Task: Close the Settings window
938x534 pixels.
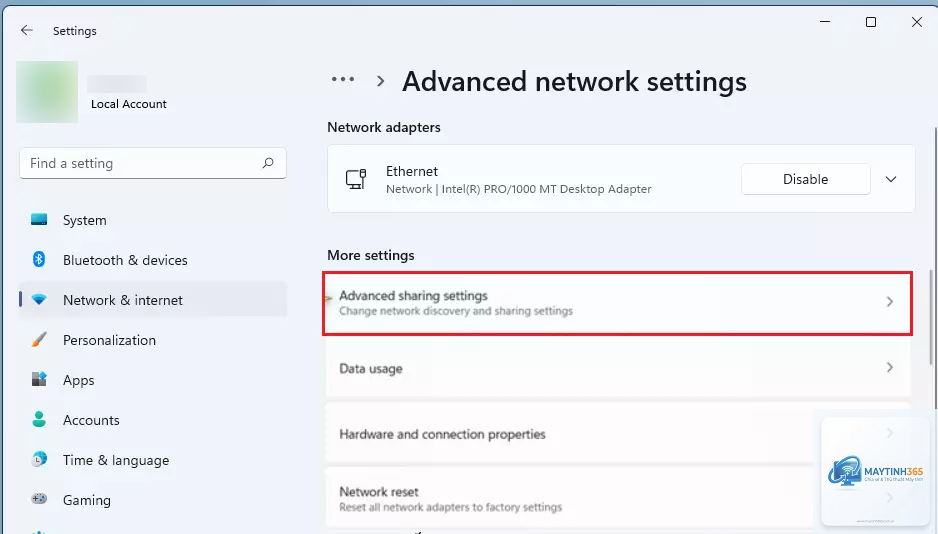Action: point(916,22)
